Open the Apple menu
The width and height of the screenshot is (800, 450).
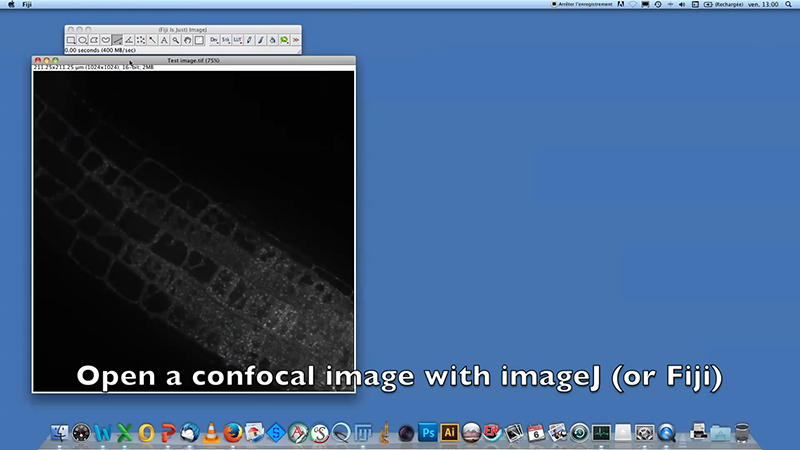(11, 4)
